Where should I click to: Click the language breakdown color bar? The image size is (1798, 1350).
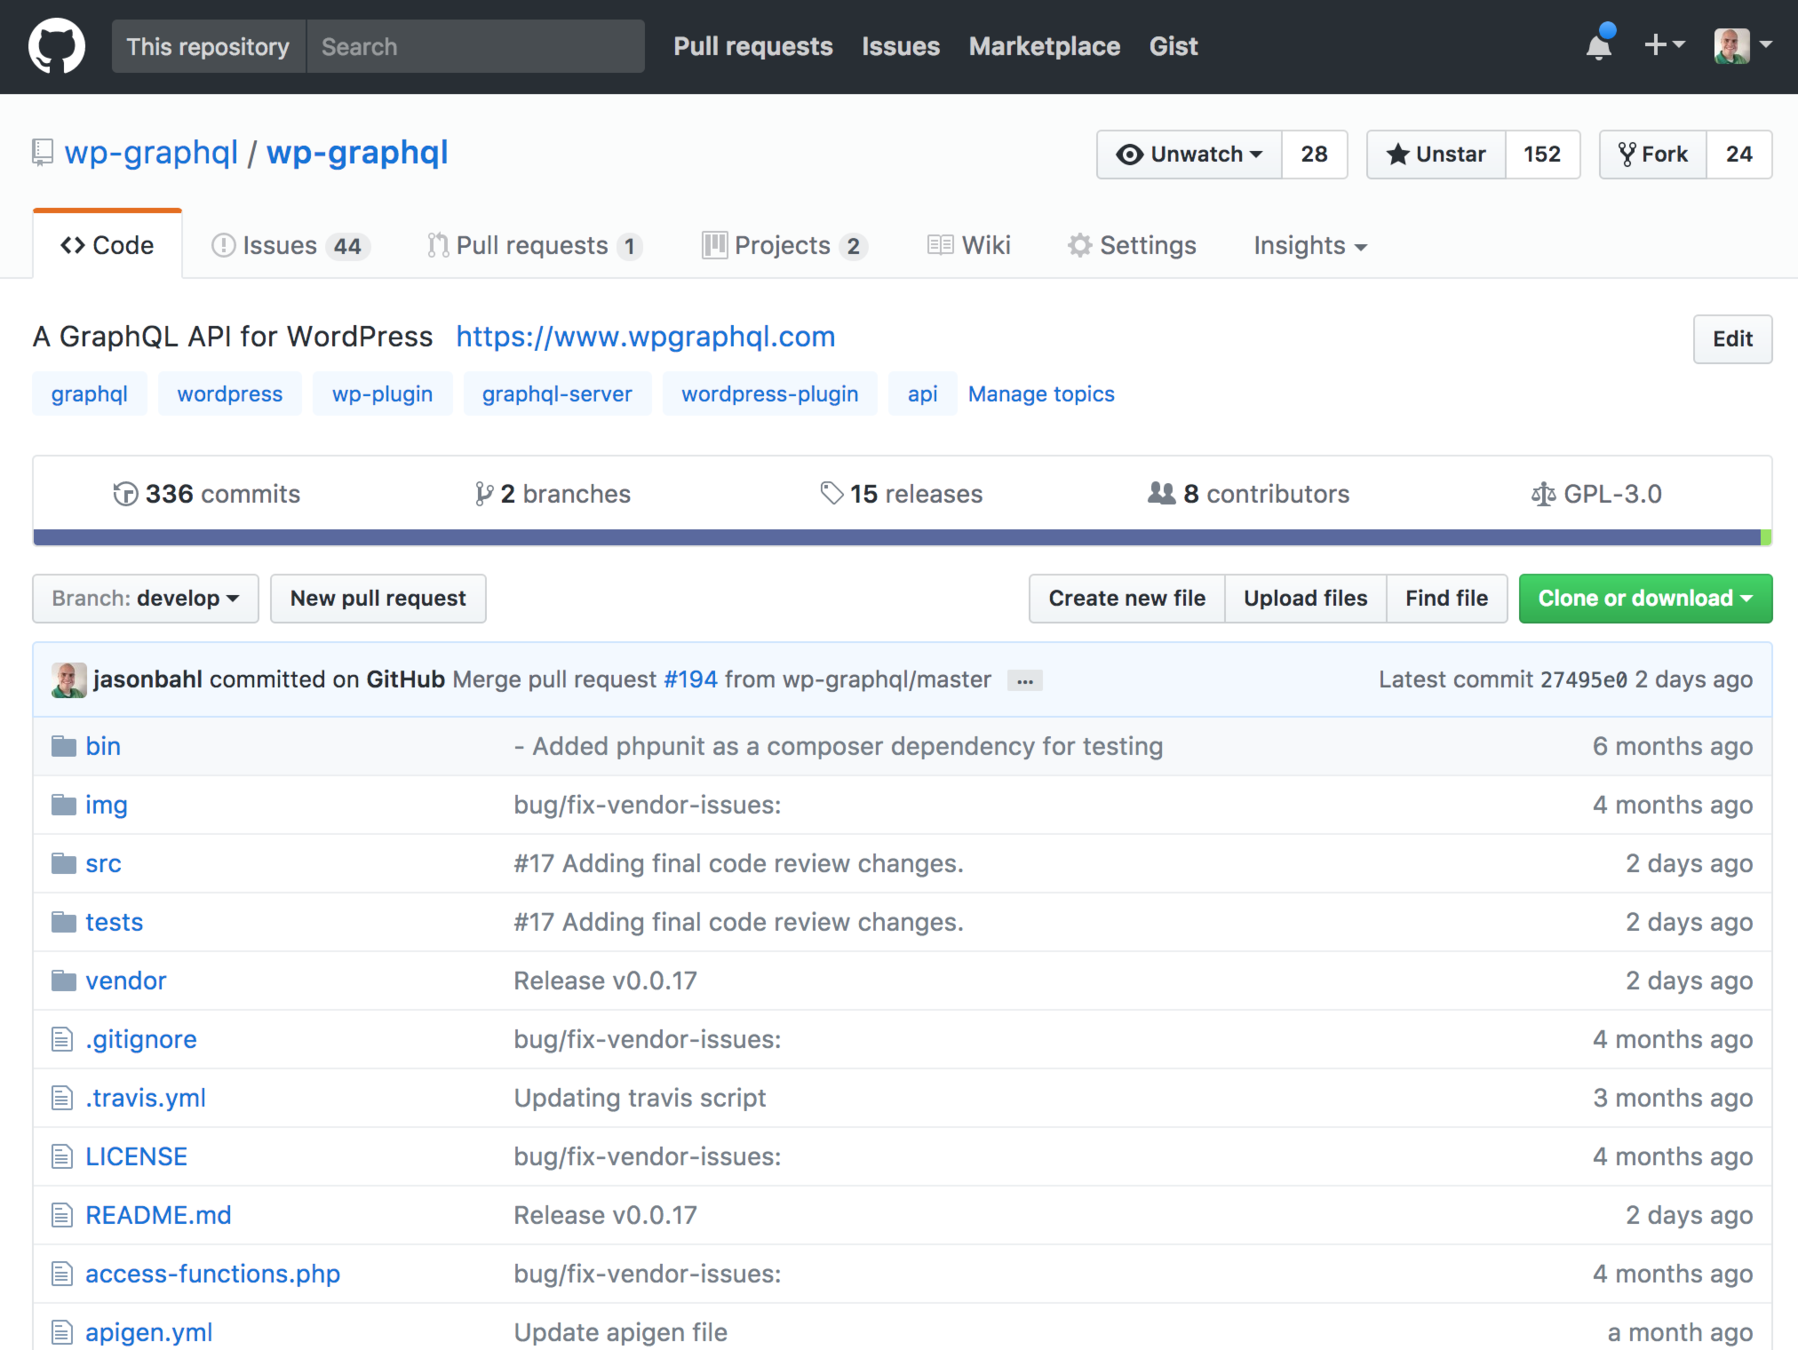coord(902,538)
